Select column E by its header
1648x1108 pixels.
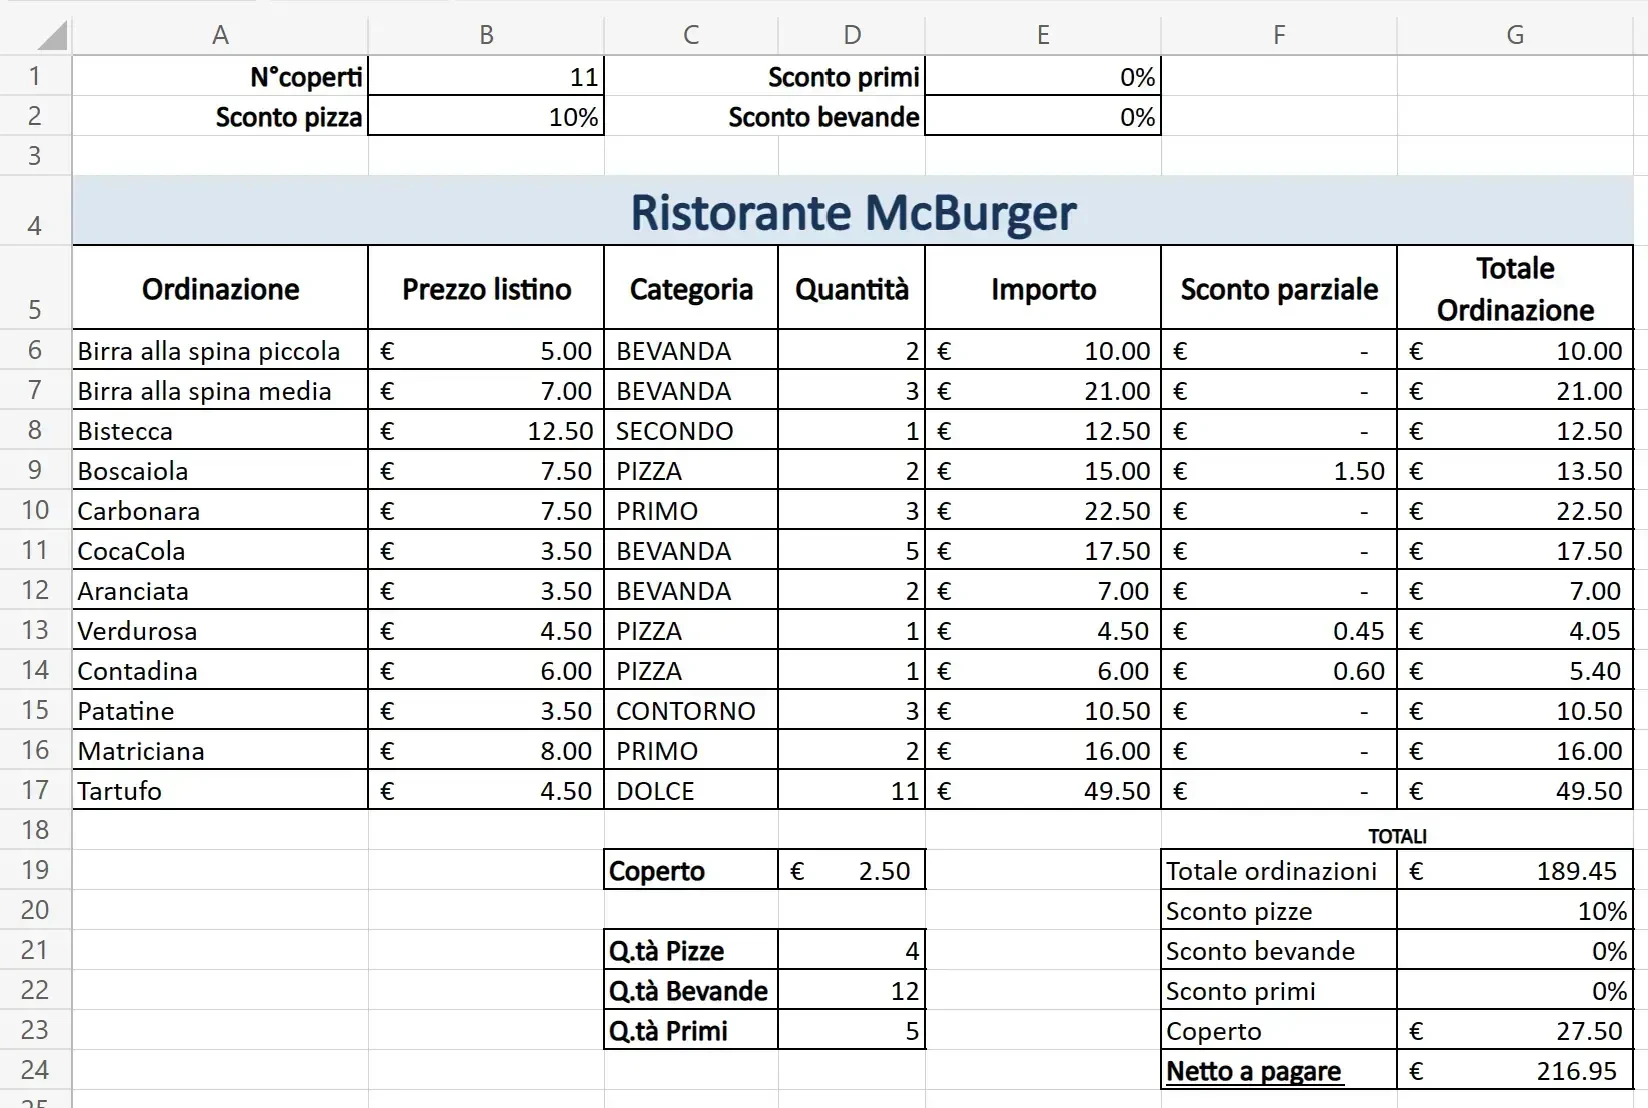(x=1043, y=35)
